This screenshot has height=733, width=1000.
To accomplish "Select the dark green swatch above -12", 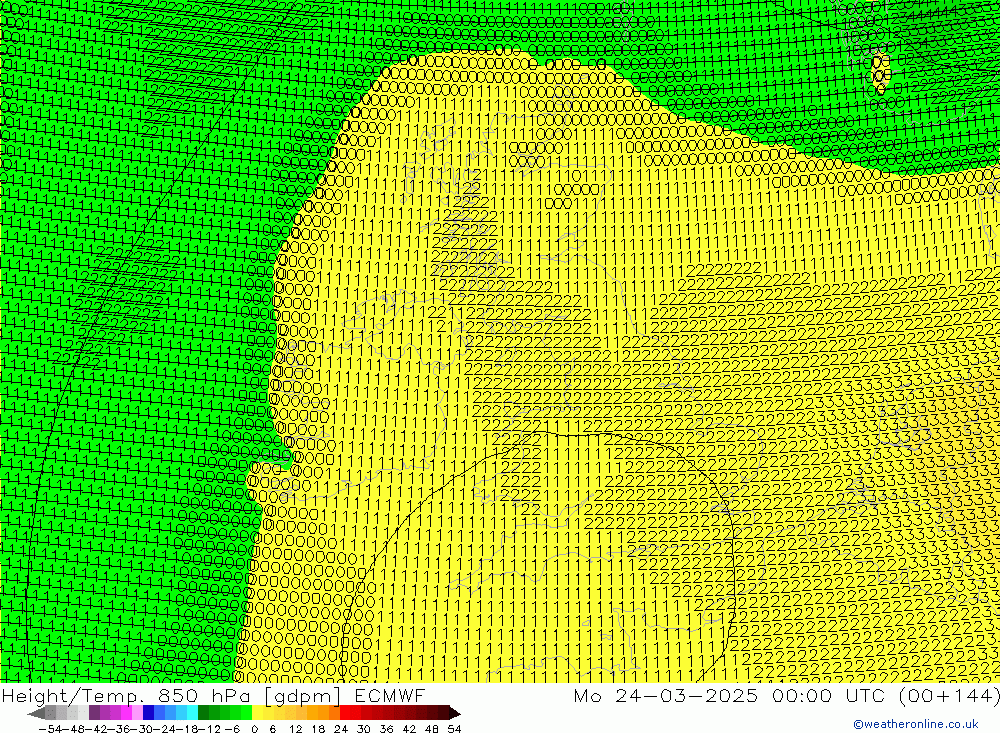I will pyautogui.click(x=203, y=713).
